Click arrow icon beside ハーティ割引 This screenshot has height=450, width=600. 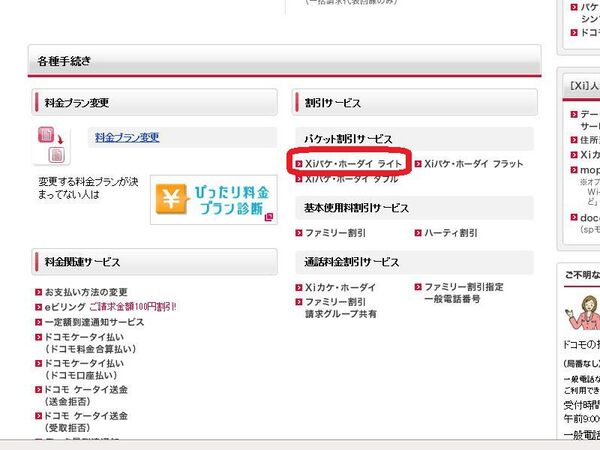tap(418, 233)
